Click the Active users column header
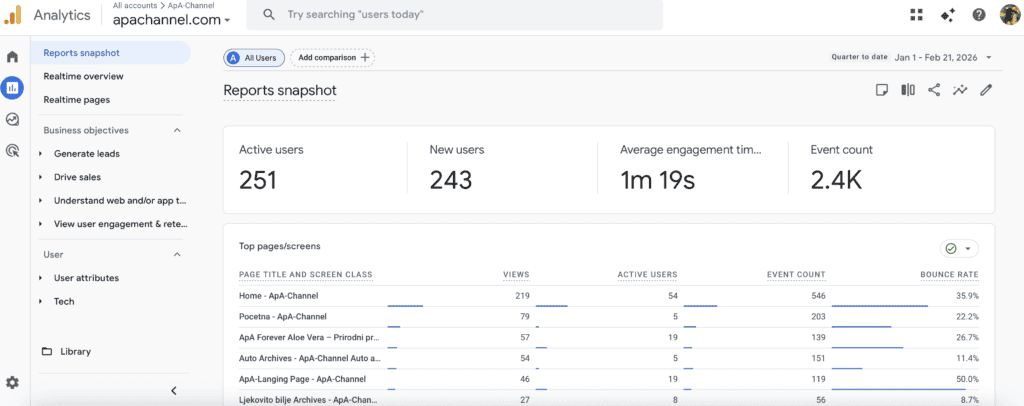This screenshot has height=406, width=1024. tap(647, 275)
